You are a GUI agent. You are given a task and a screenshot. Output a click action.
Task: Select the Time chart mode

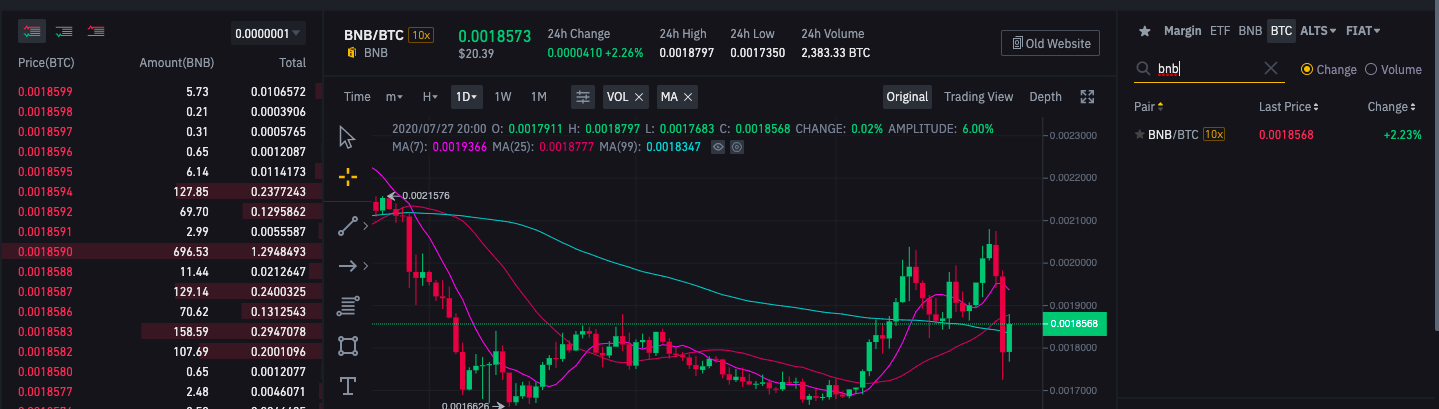357,97
